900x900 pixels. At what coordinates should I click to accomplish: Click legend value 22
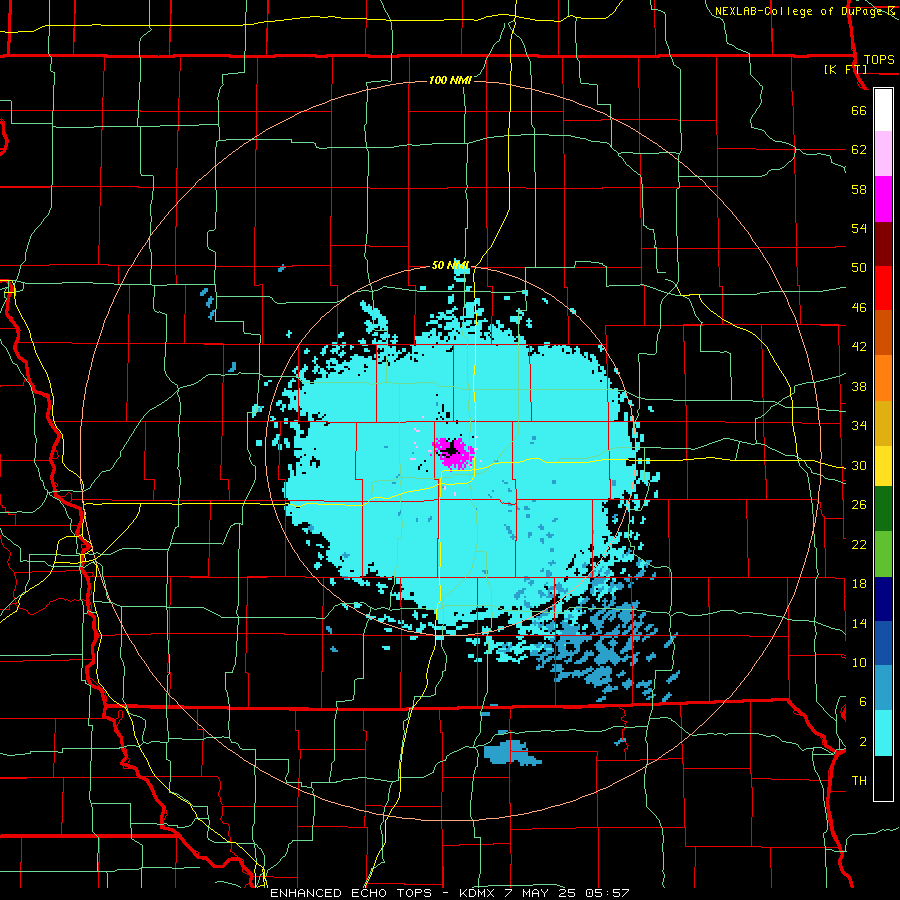click(859, 545)
